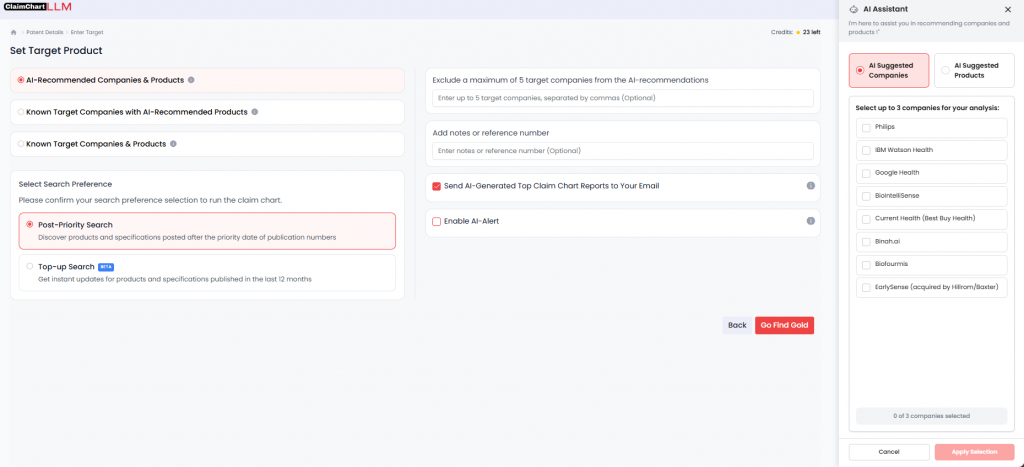
Task: Click the exclude target companies input field
Action: pos(622,98)
